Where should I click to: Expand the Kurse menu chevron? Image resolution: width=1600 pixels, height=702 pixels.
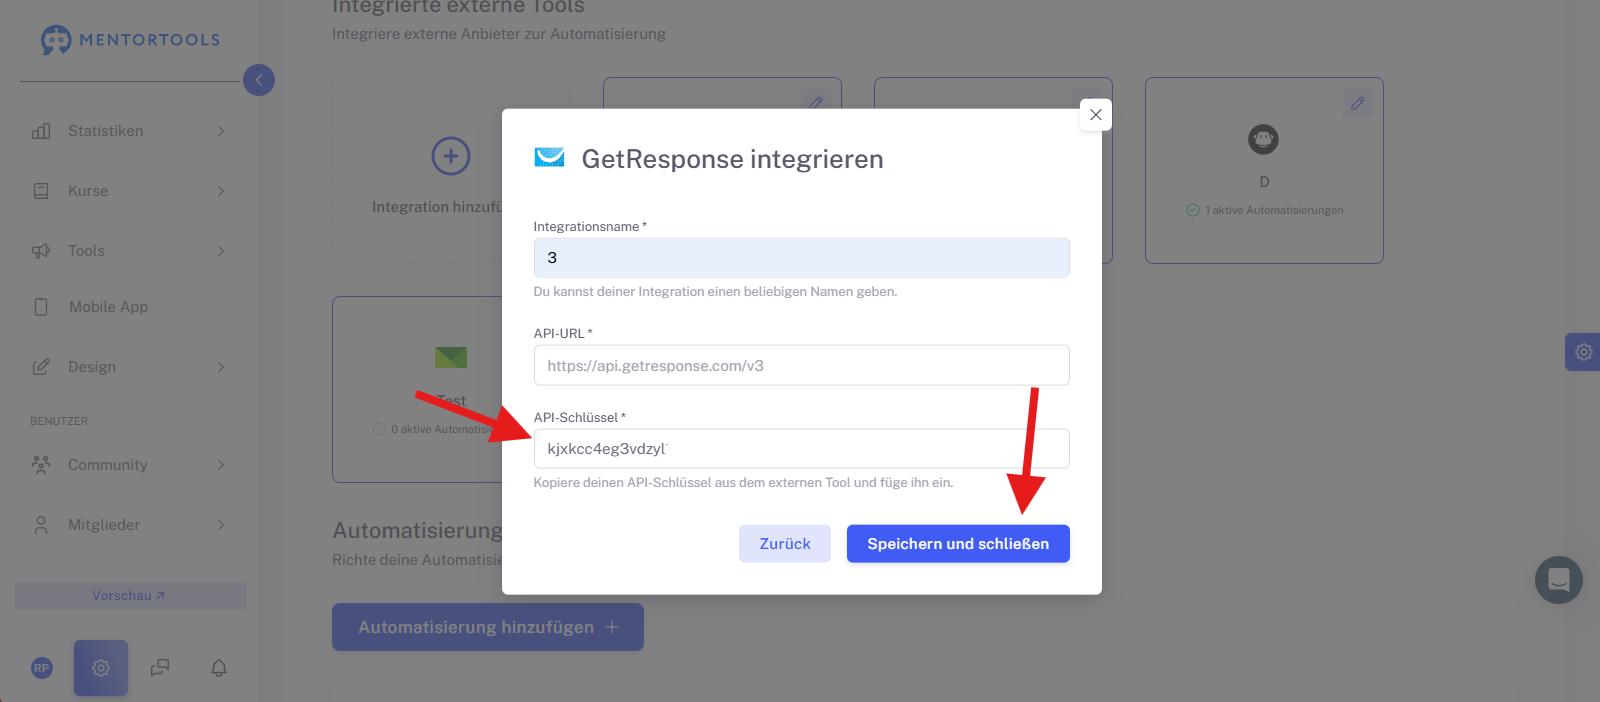tap(221, 191)
